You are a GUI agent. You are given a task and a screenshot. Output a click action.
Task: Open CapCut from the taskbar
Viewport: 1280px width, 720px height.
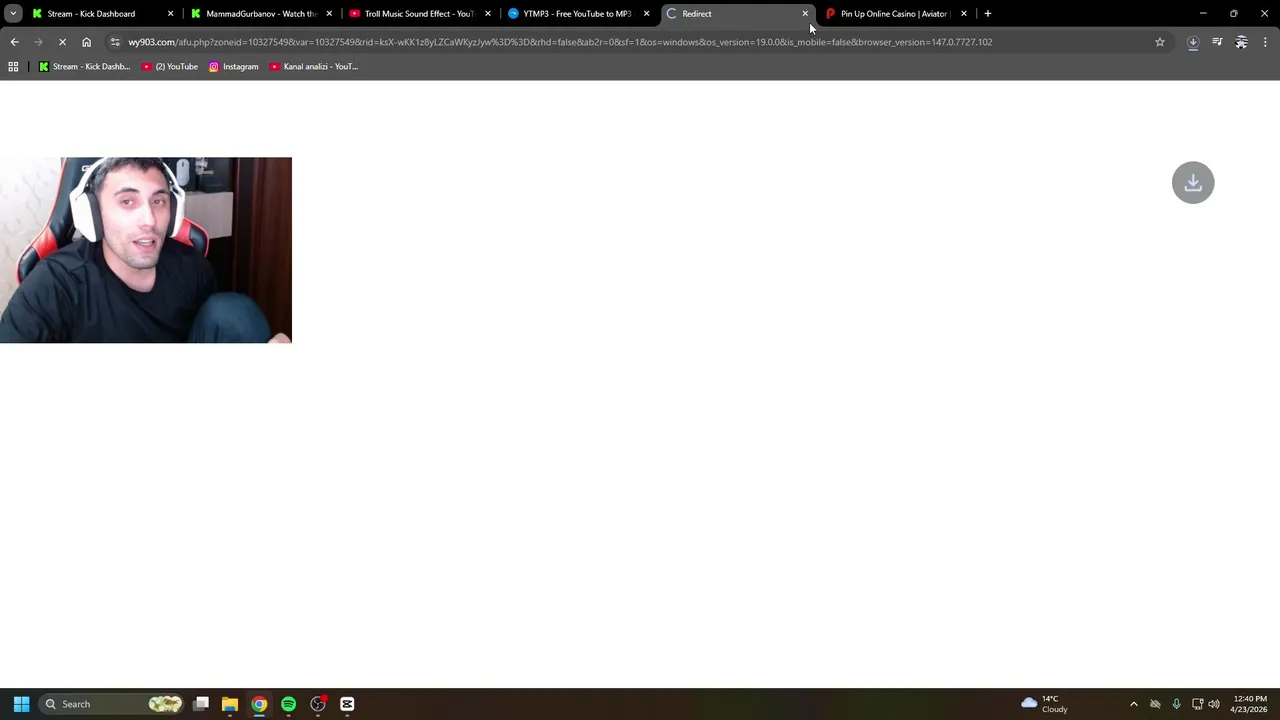347,704
